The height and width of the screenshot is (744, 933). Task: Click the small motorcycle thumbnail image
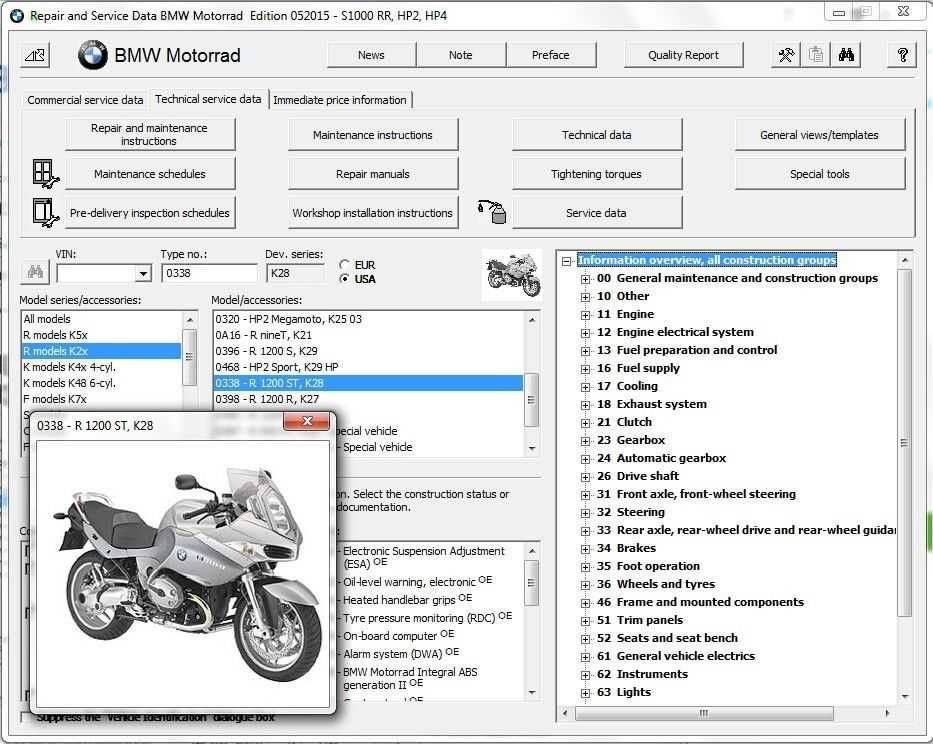pyautogui.click(x=512, y=274)
